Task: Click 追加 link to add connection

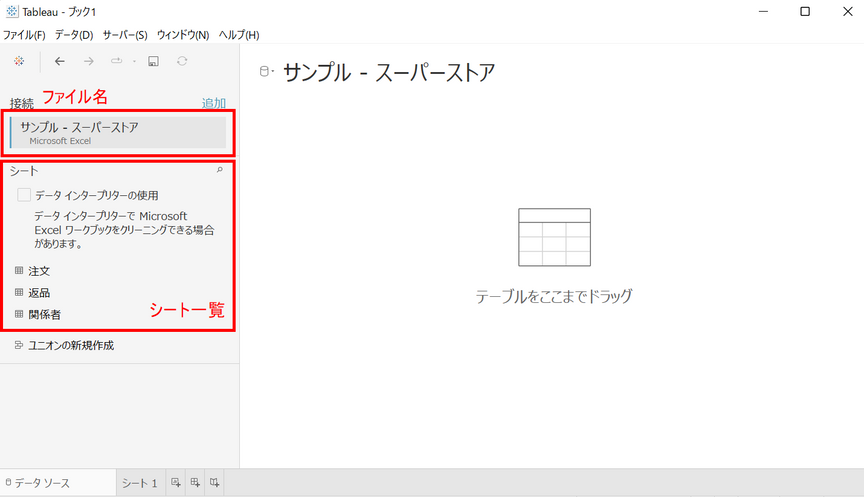Action: pyautogui.click(x=214, y=103)
